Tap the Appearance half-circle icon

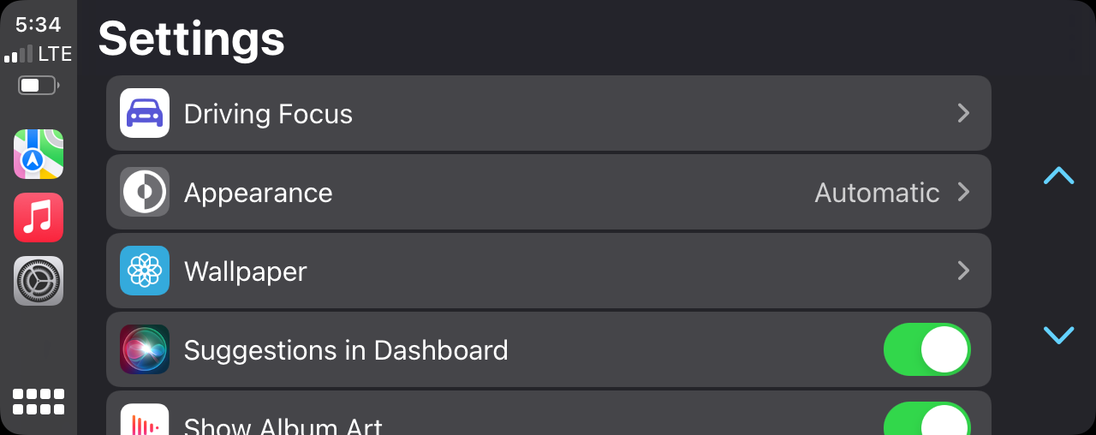click(145, 192)
